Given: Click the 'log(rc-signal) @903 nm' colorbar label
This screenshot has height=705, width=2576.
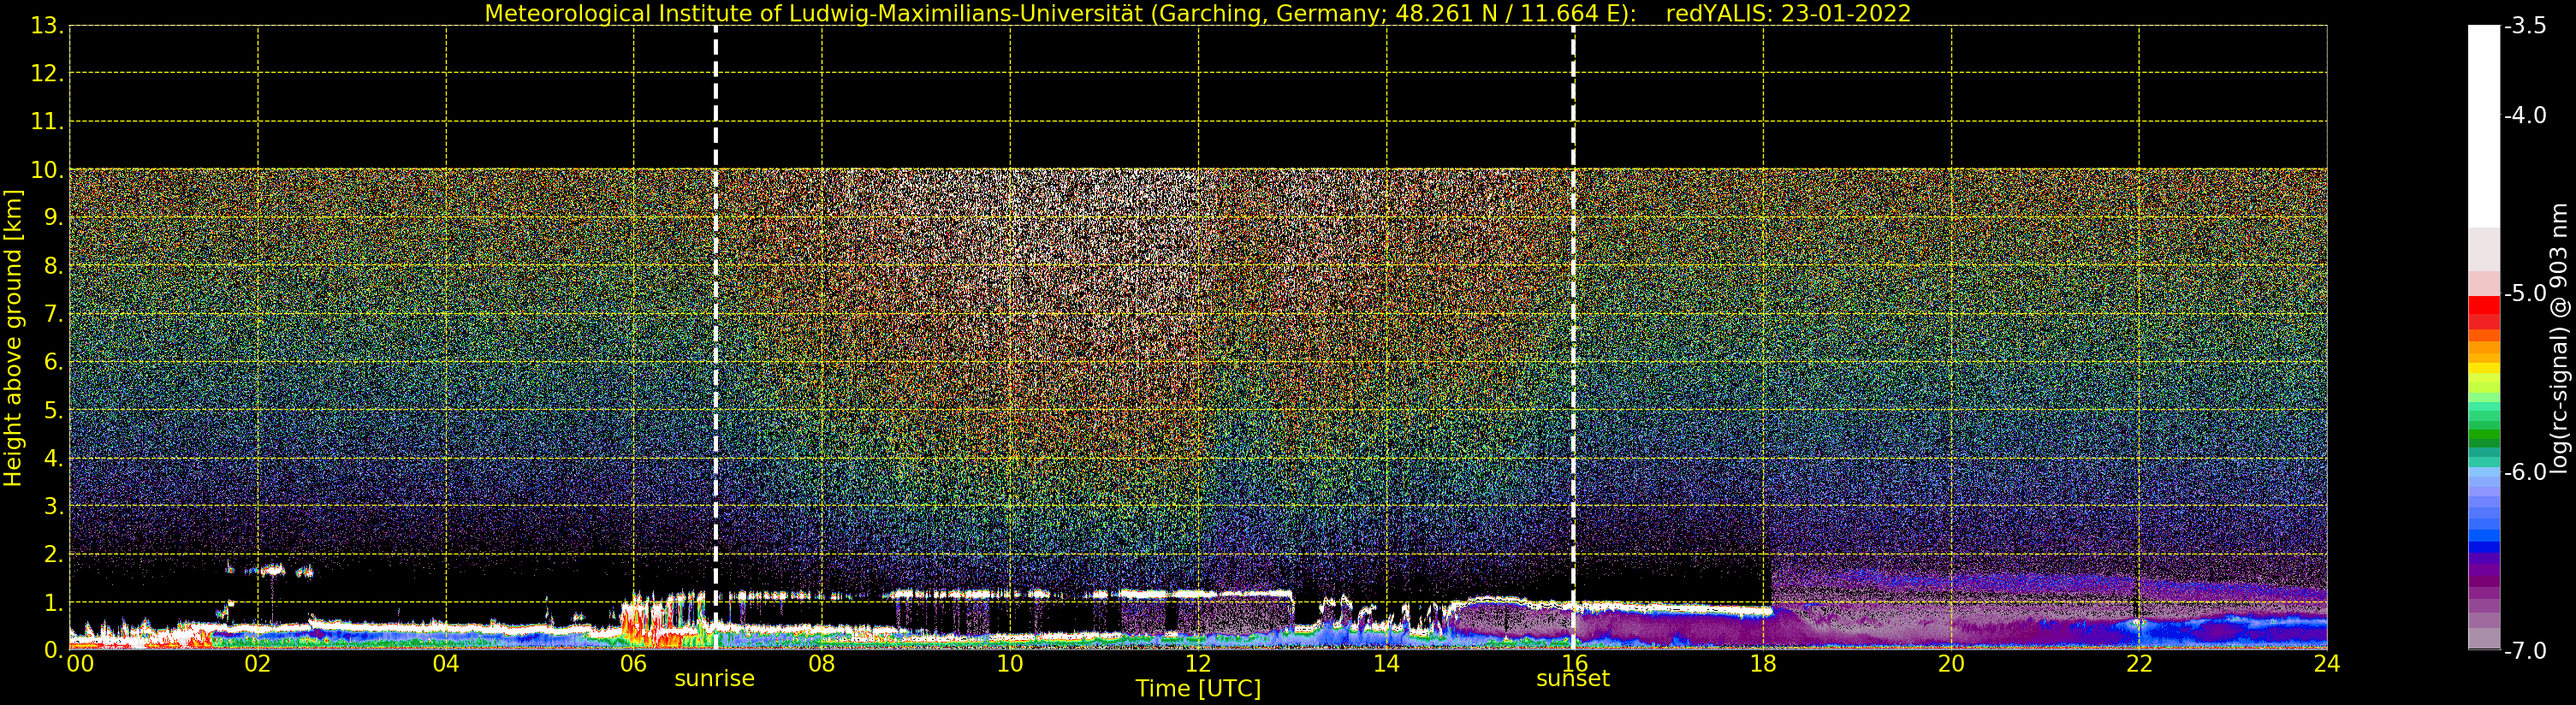Looking at the screenshot, I should pyautogui.click(x=2560, y=338).
